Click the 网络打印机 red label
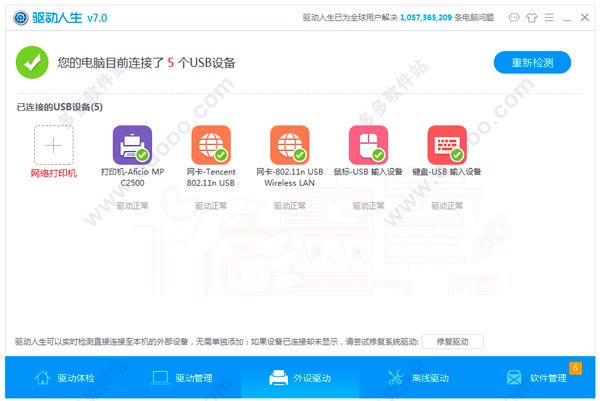Screen dimensions: 600x401 point(54,173)
